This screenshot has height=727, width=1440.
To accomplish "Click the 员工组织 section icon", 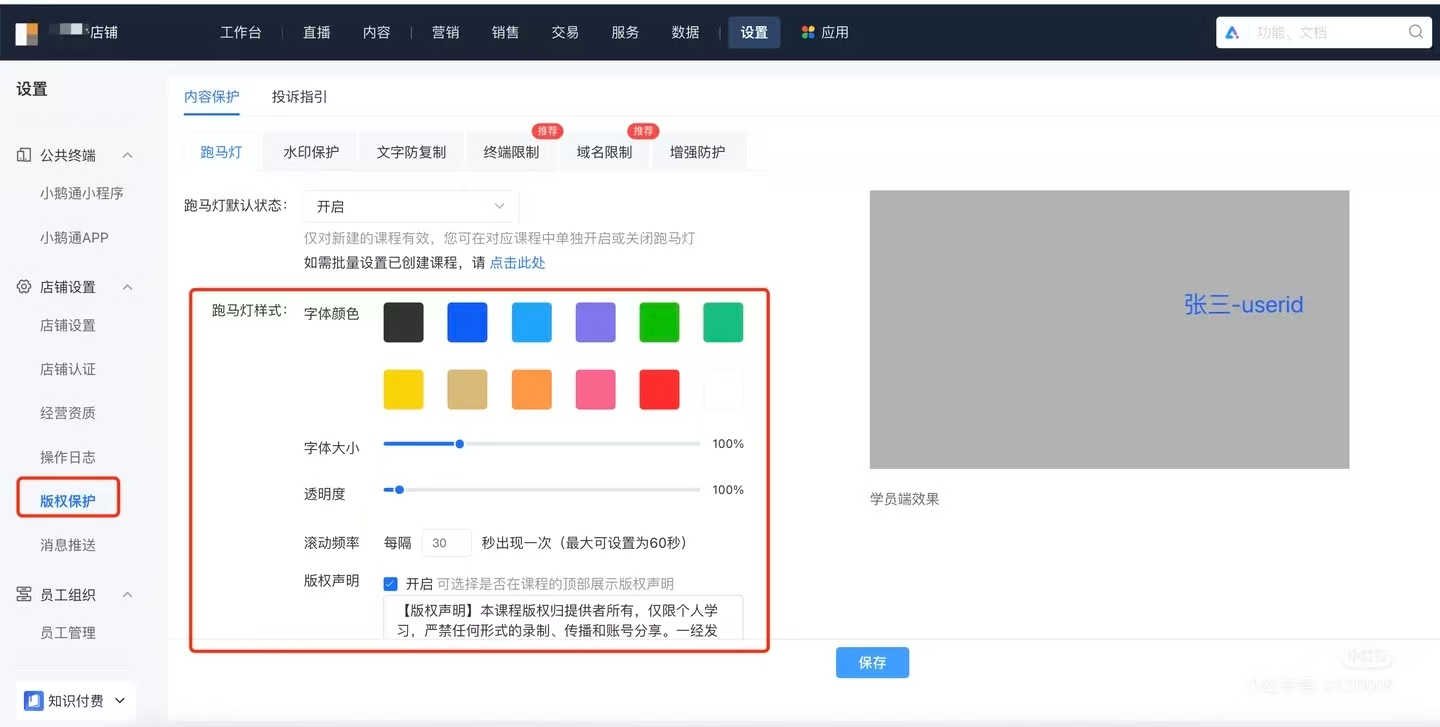I will (x=24, y=595).
